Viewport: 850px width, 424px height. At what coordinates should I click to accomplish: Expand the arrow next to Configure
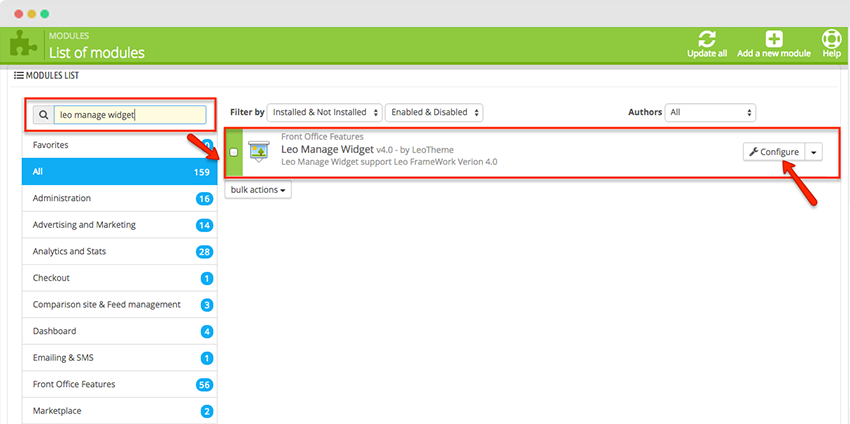pos(814,152)
